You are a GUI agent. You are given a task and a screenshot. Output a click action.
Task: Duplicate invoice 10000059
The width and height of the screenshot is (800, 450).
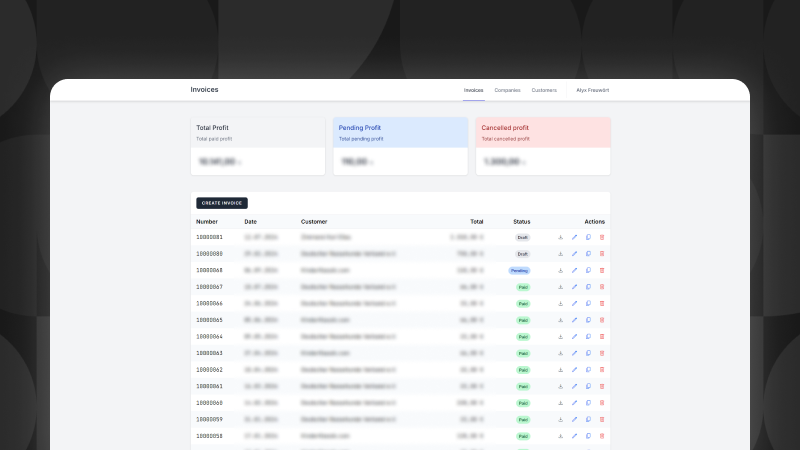(588, 419)
